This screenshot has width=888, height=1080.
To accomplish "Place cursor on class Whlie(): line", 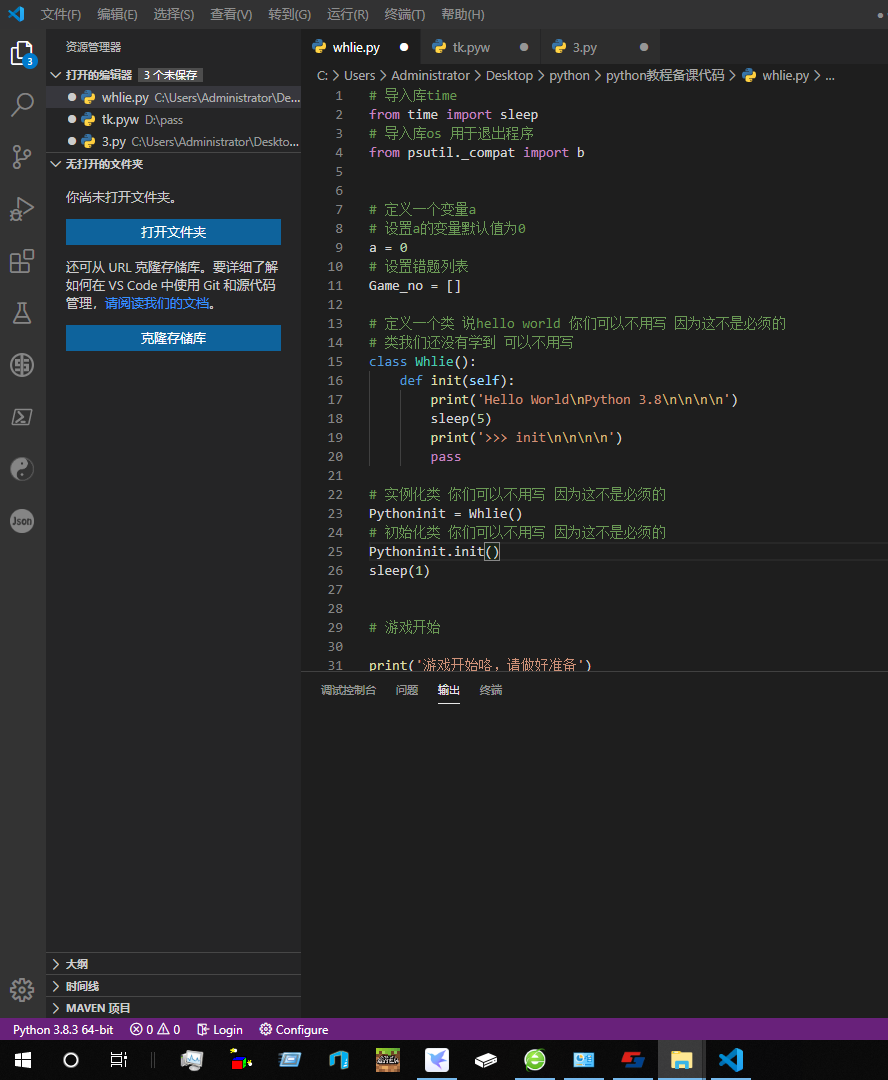I will tap(422, 362).
